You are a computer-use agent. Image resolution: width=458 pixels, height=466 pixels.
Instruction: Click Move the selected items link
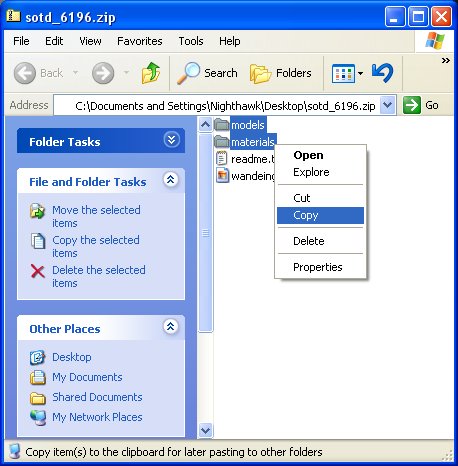pyautogui.click(x=96, y=216)
